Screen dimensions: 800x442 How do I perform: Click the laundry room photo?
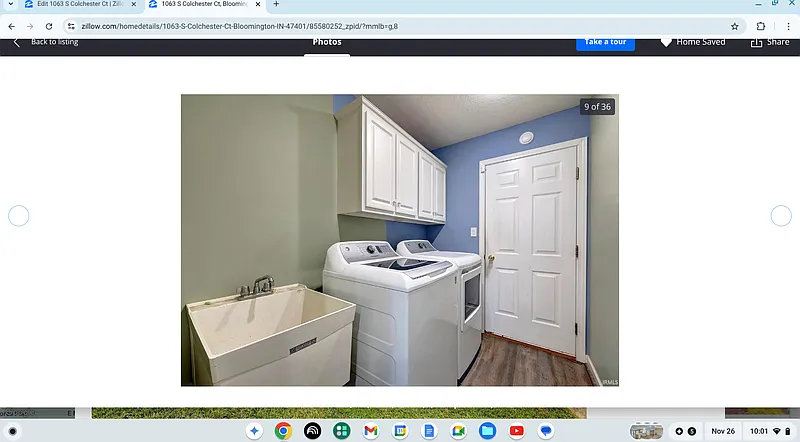point(400,240)
